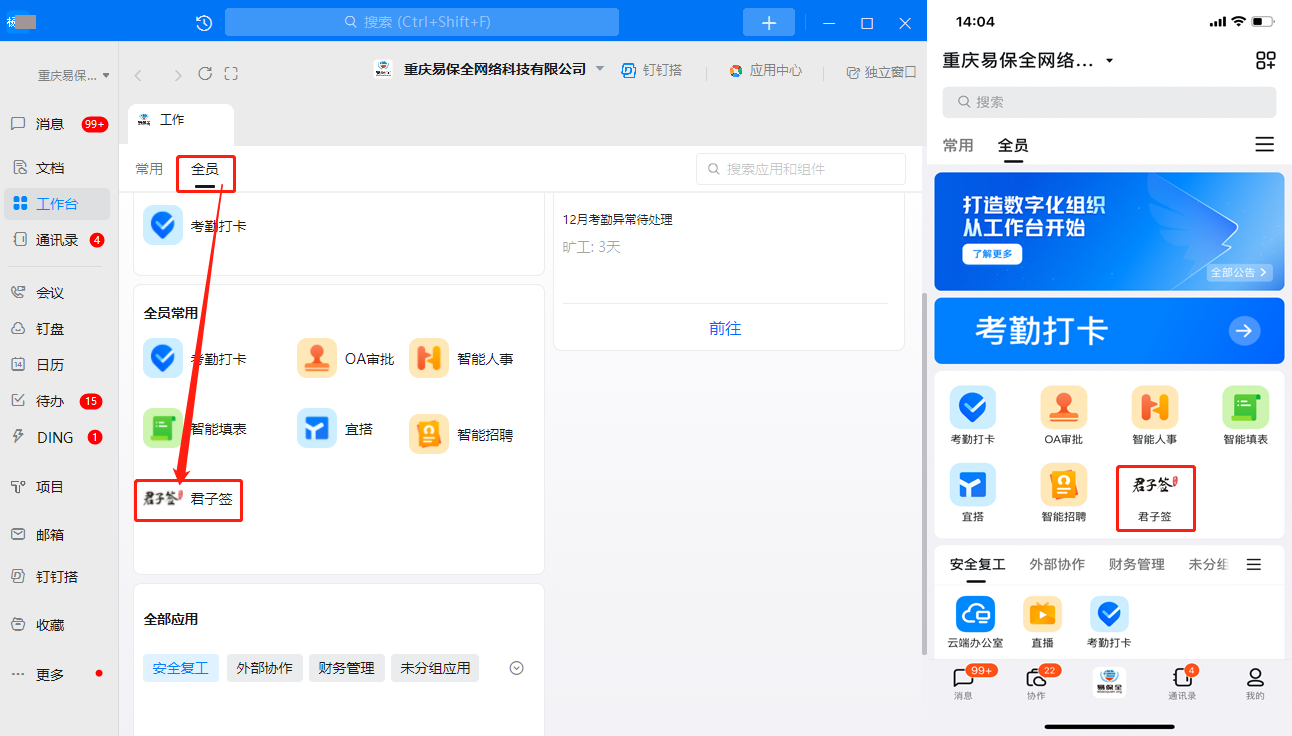Open 消息 in the desktop sidebar

(59, 124)
